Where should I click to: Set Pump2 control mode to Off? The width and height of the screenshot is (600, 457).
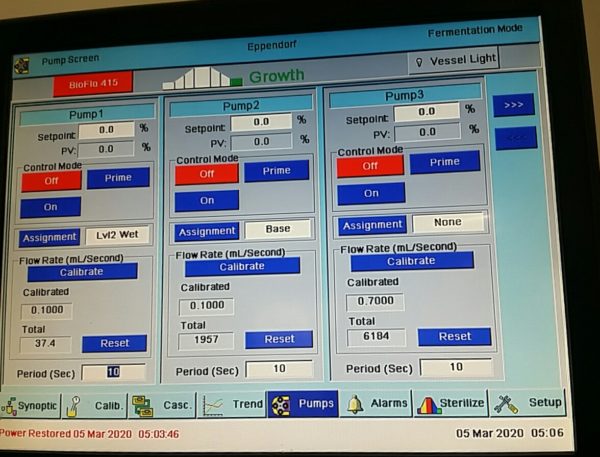tap(206, 173)
